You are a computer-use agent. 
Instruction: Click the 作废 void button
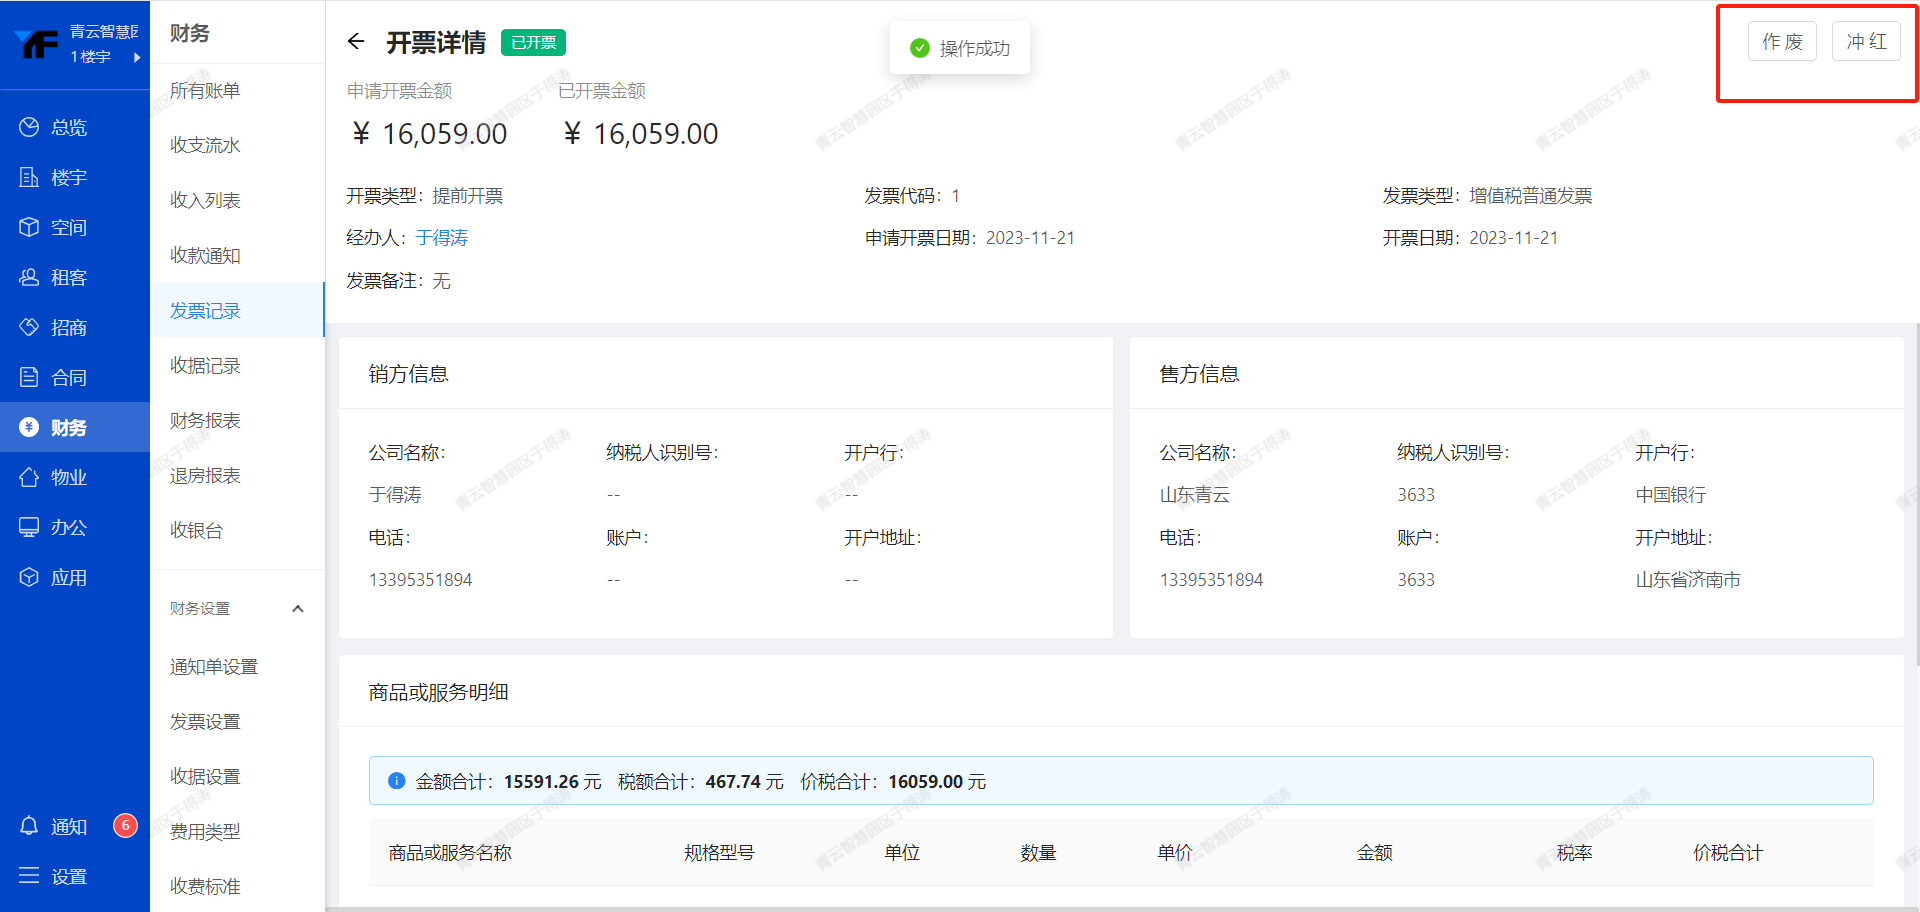1781,42
